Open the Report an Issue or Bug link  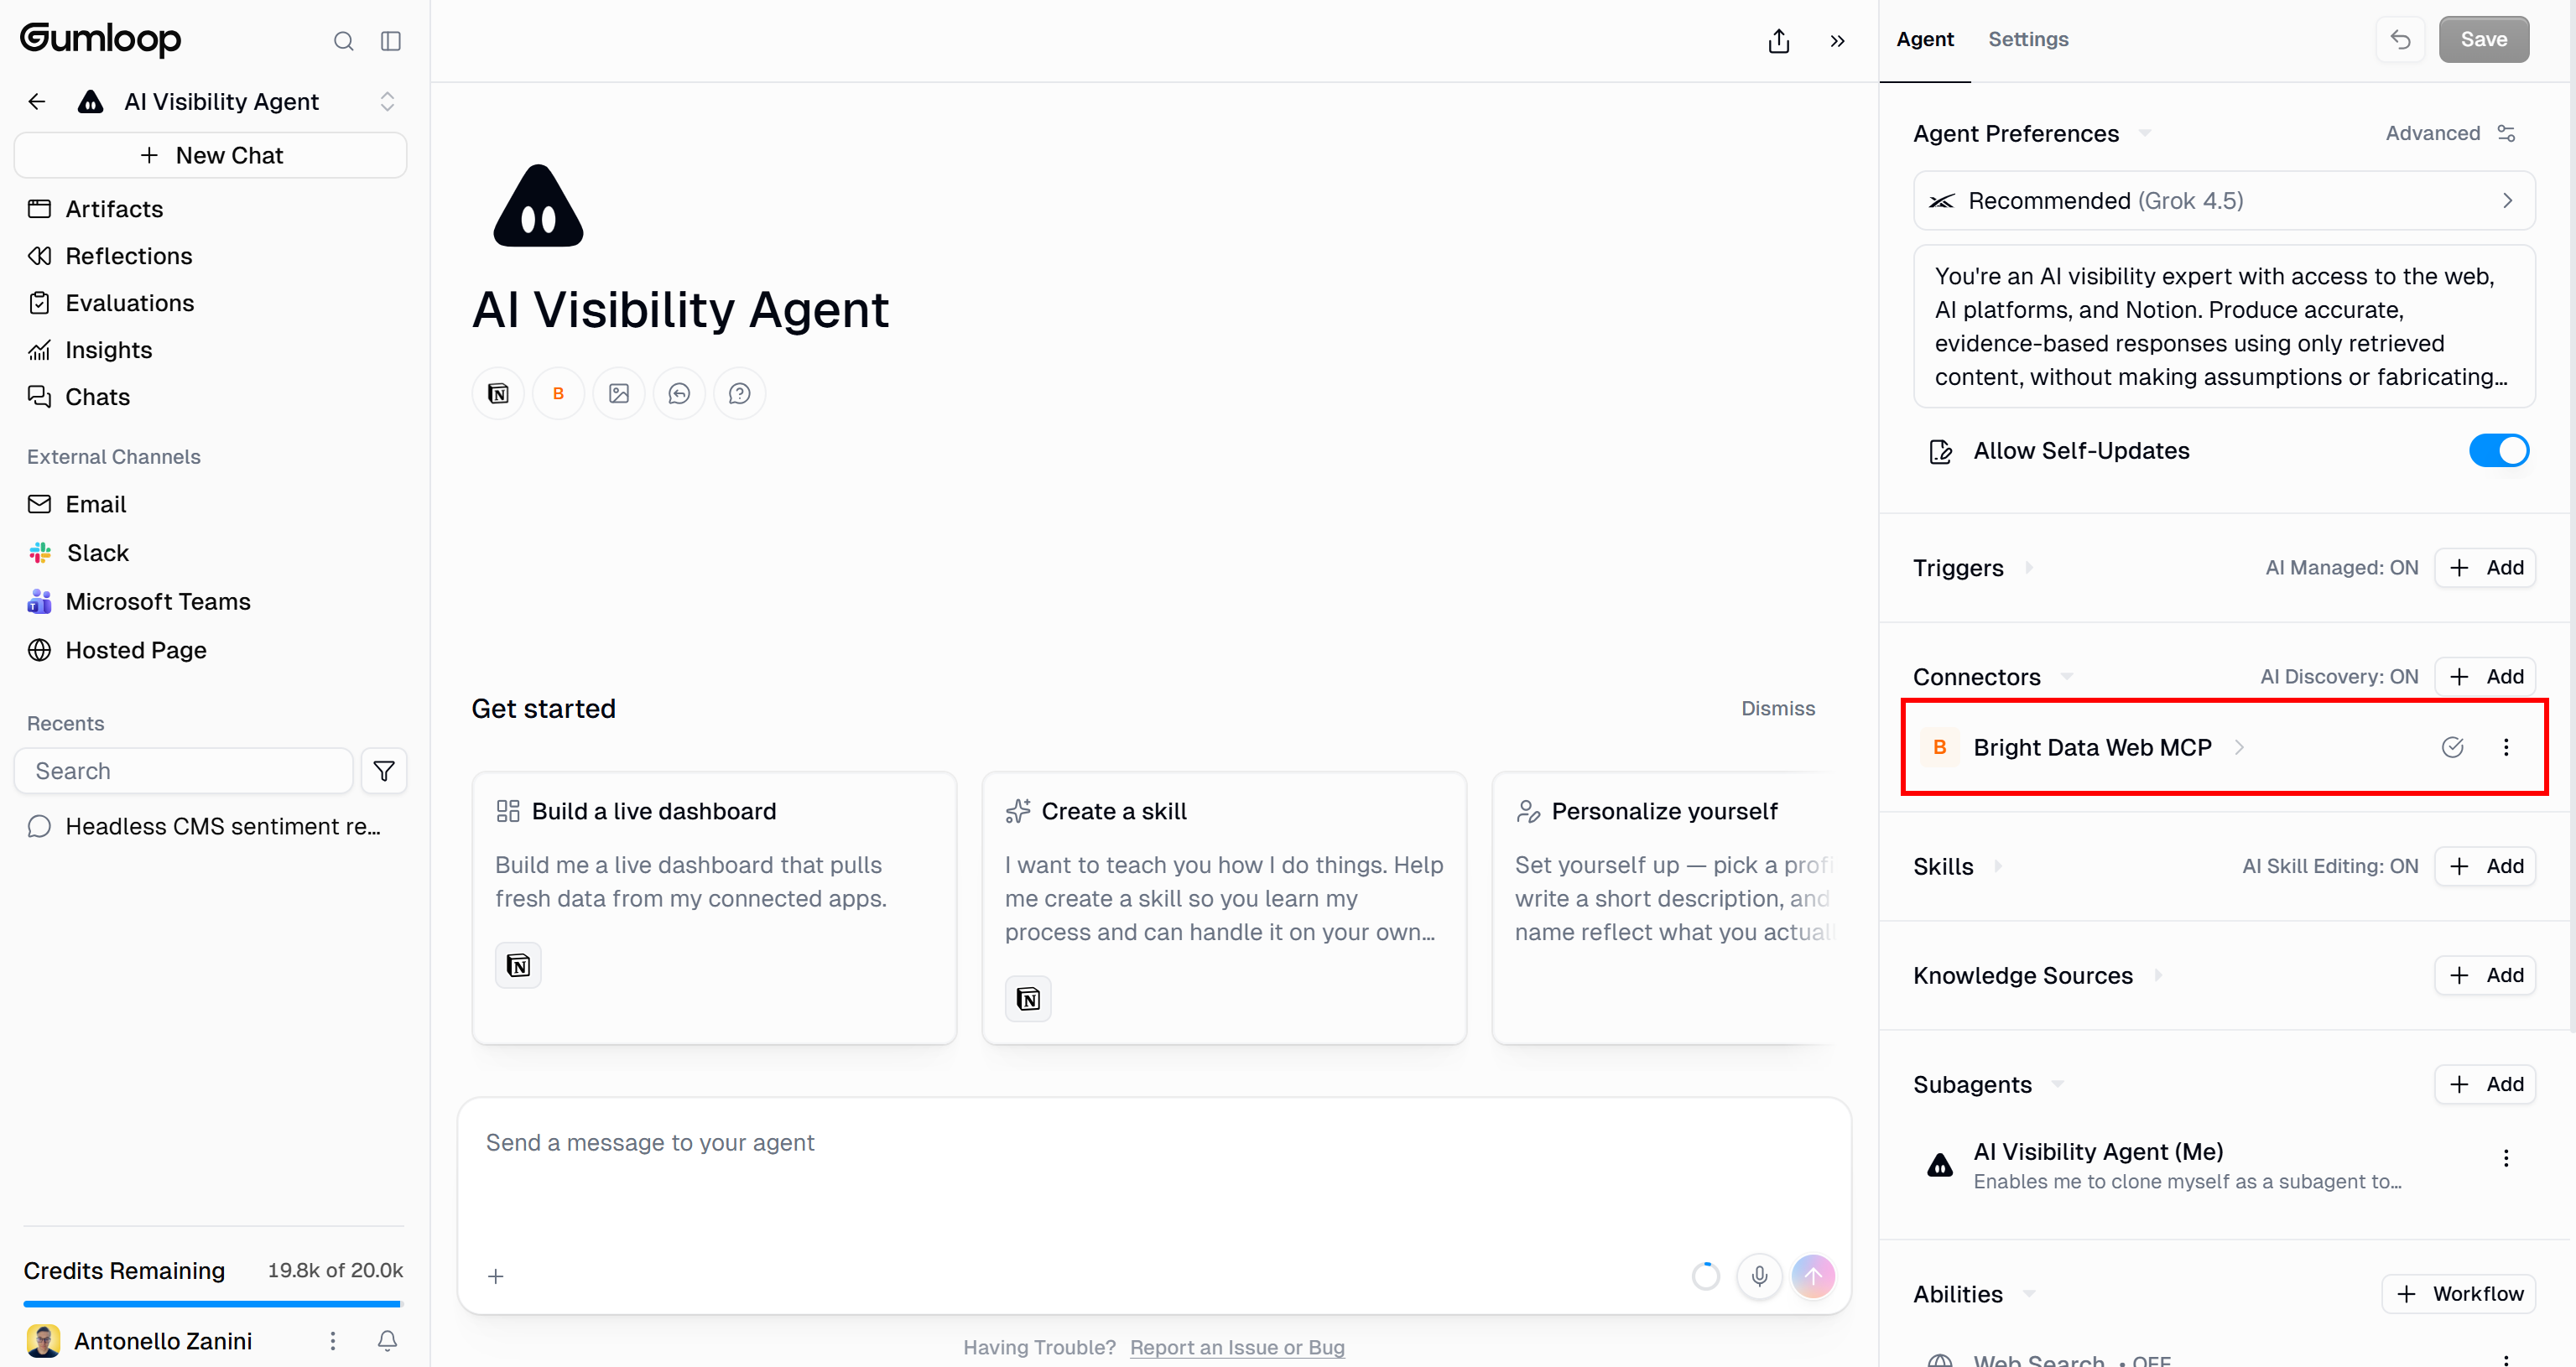(x=1237, y=1347)
